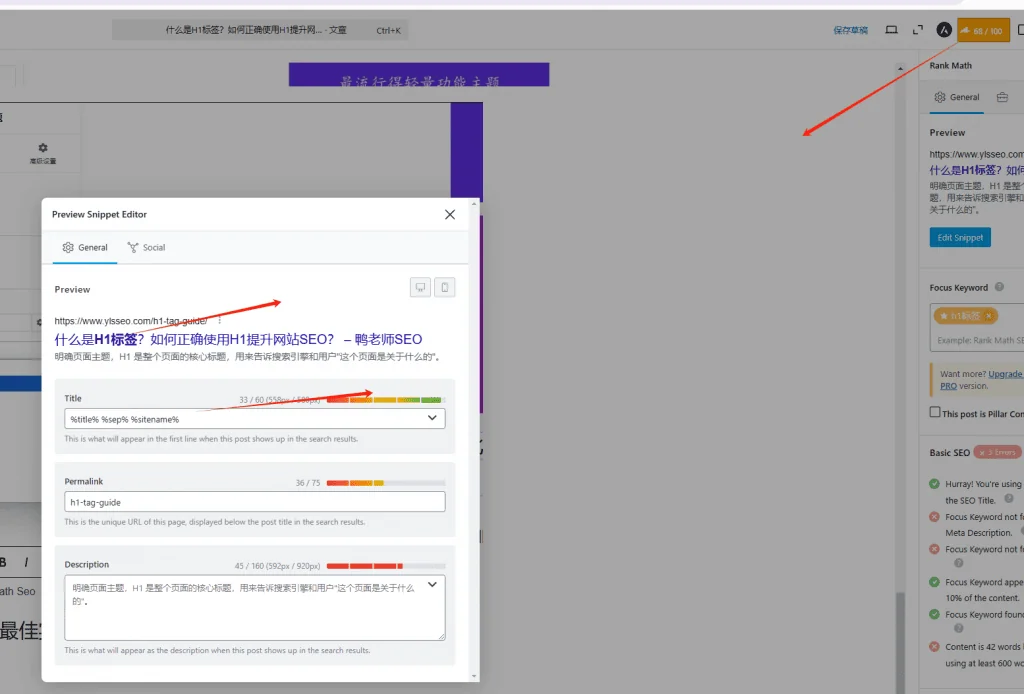Expand the Title variables dropdown chevron
The height and width of the screenshot is (694, 1024).
click(x=432, y=418)
